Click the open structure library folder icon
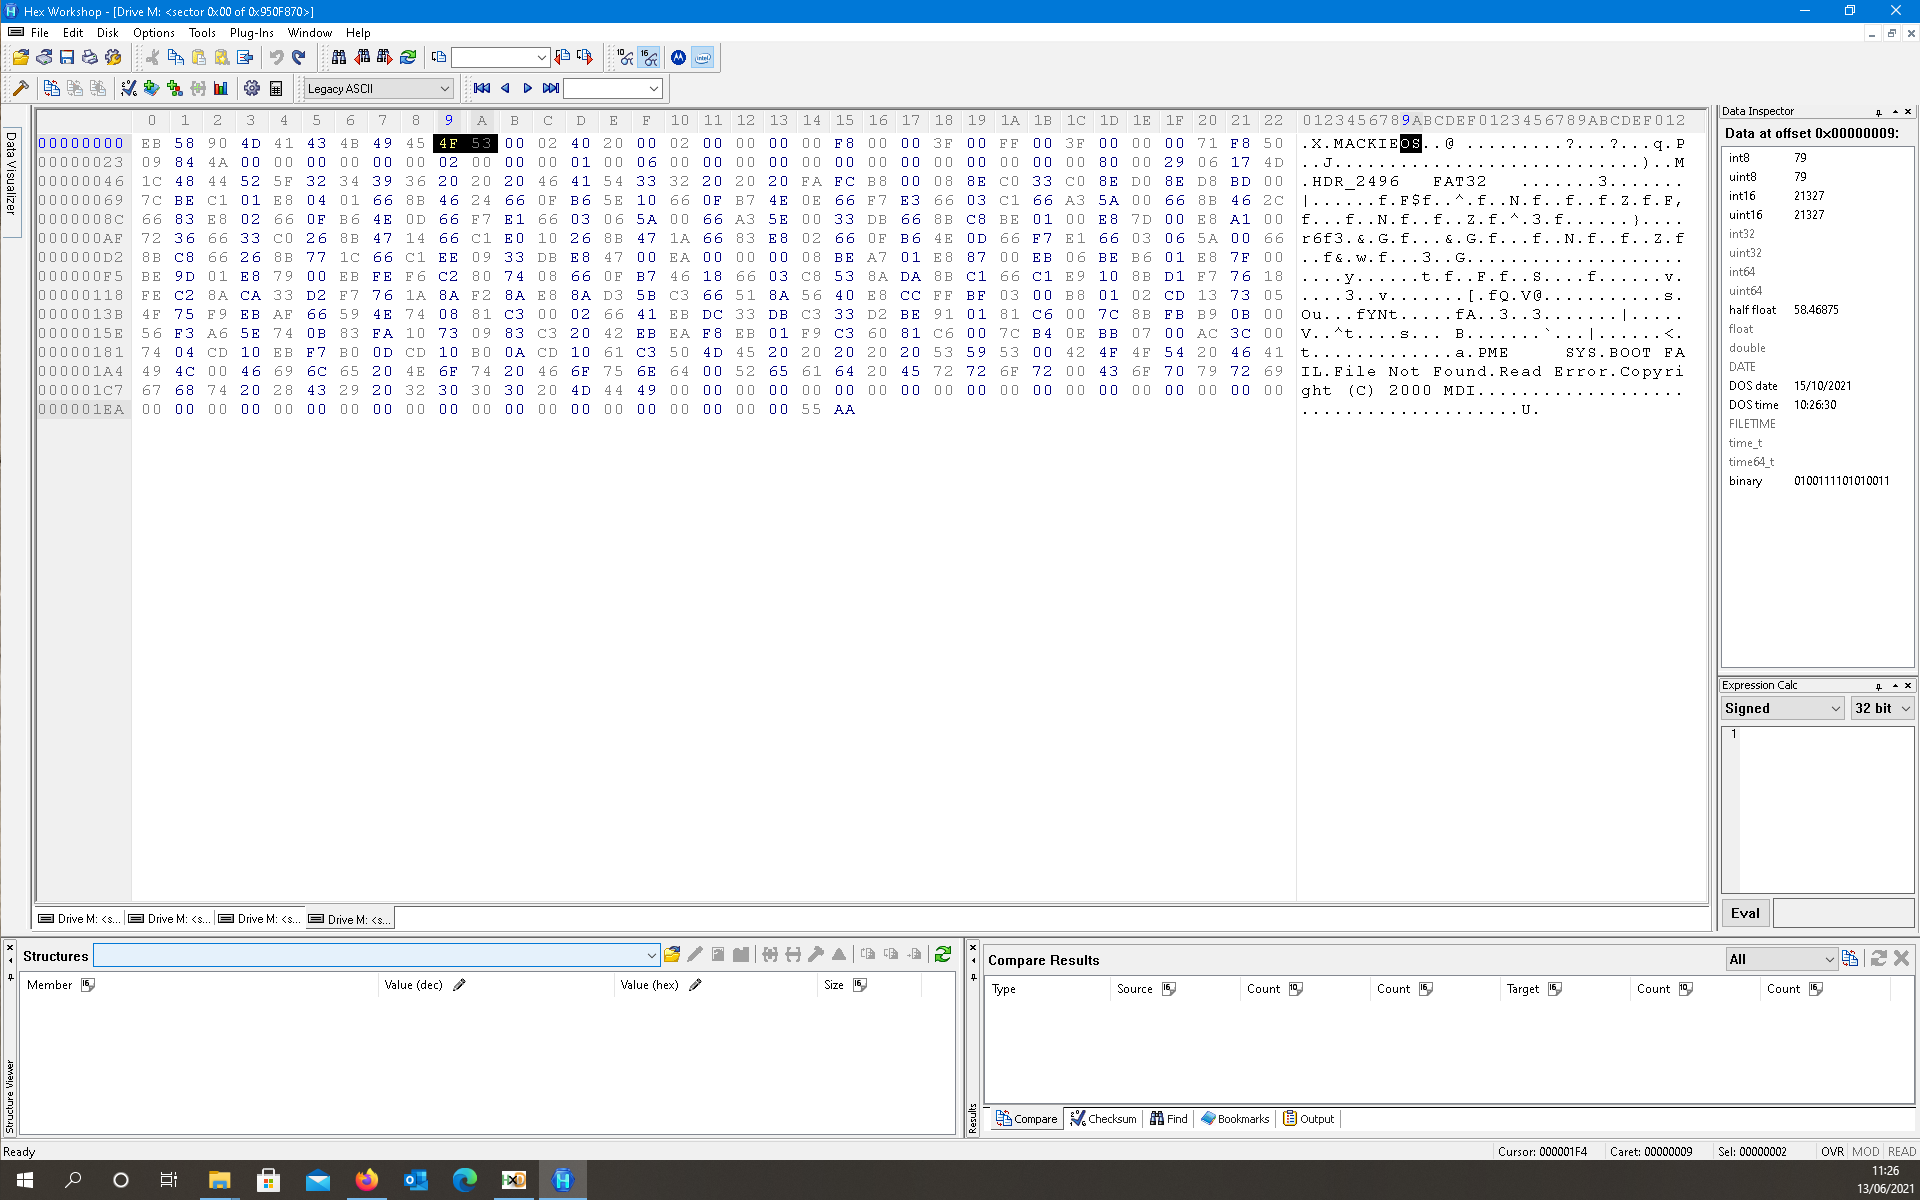1920x1200 pixels. point(672,955)
